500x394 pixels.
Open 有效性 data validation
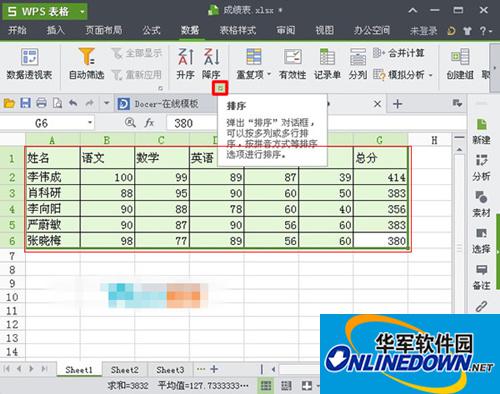point(292,64)
